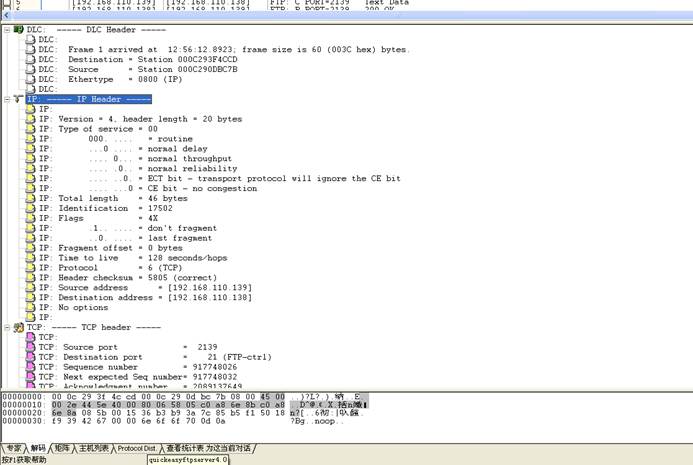Image resolution: width=693 pixels, height=465 pixels.
Task: Select the highlighted 'IP Header' tree row
Action: 89,99
